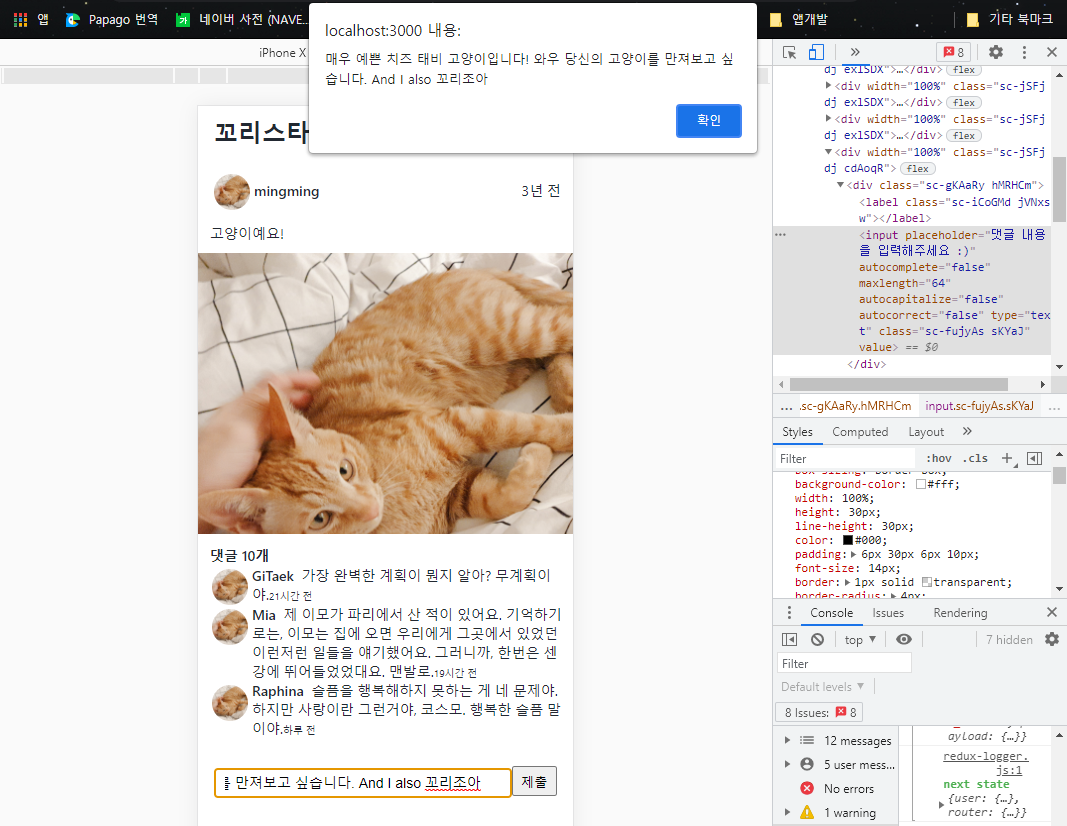Open the Default levels dropdown
Screen dimensions: 1067x826
[x=823, y=687]
